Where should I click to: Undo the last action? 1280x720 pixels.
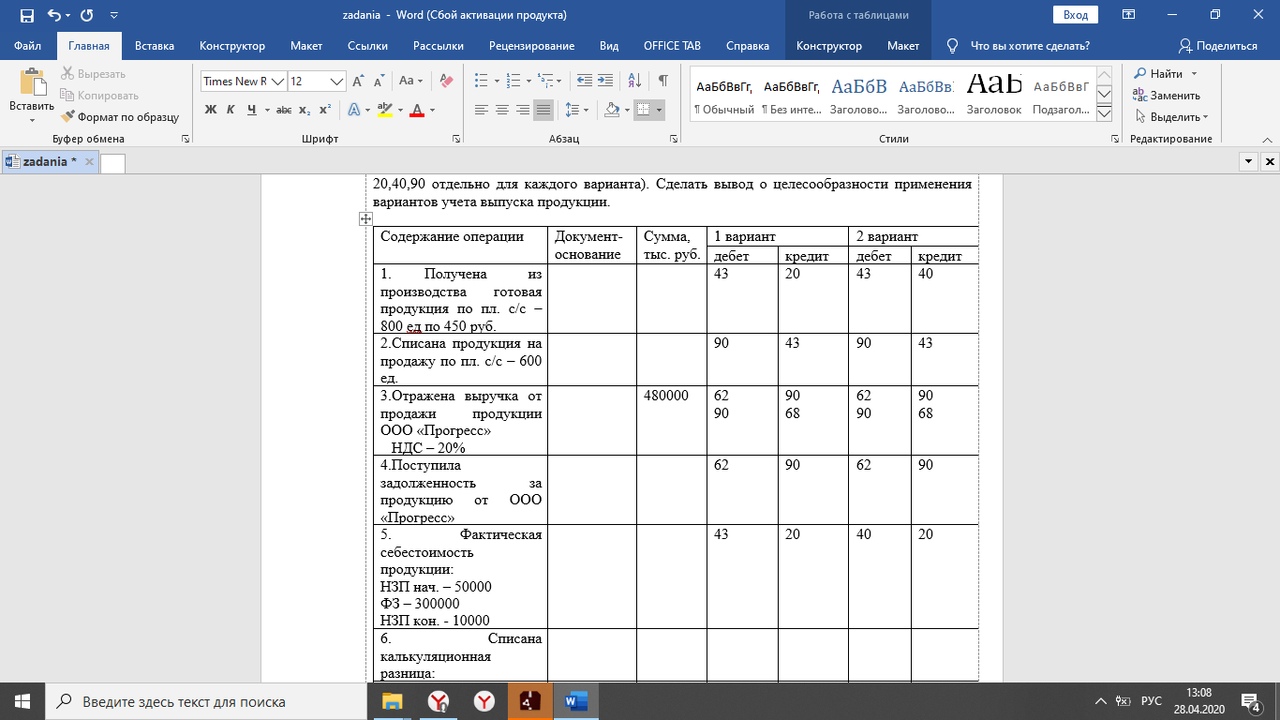(x=53, y=15)
